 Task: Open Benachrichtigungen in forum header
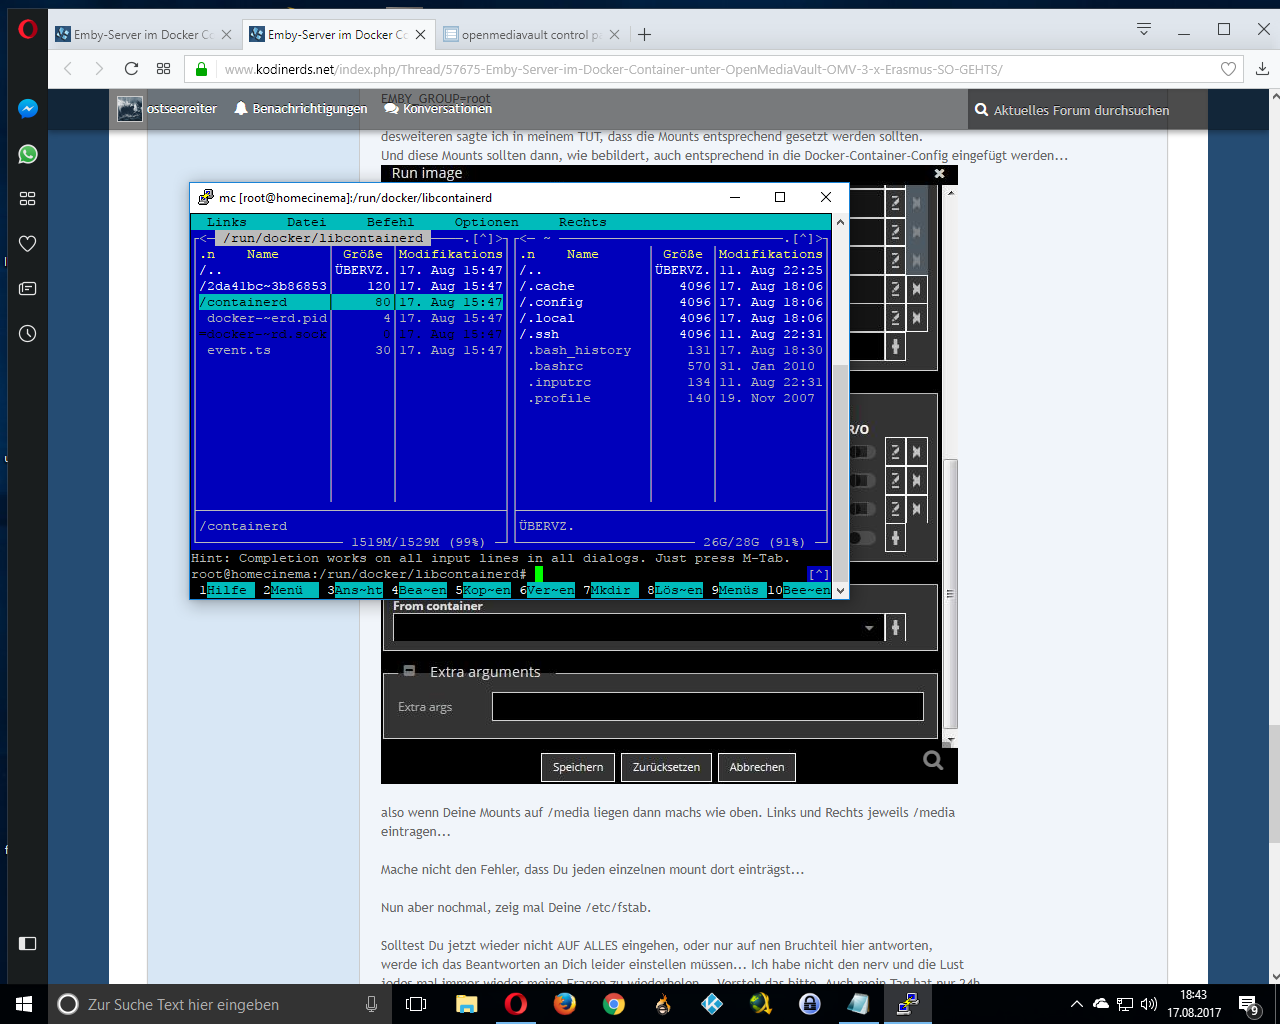point(301,108)
